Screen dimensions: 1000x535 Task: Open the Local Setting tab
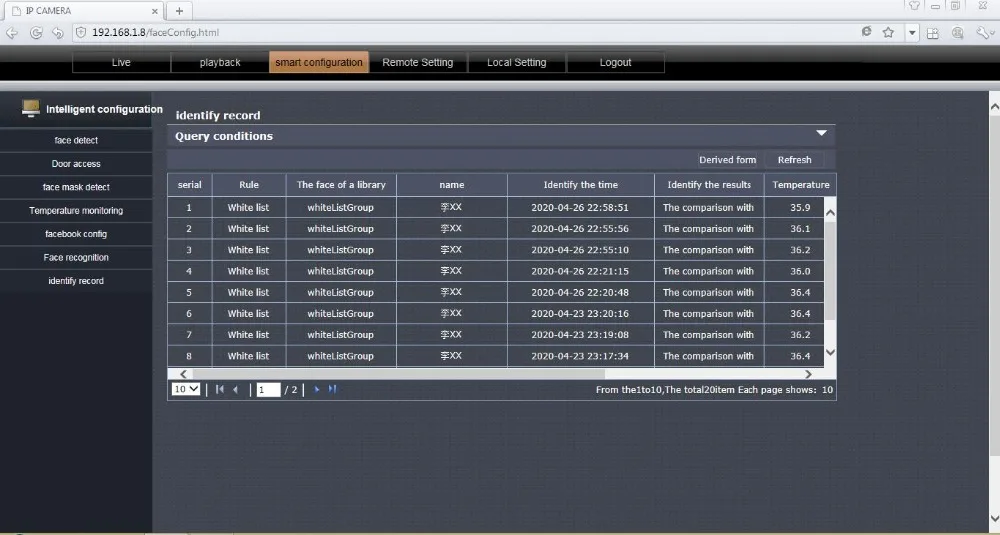[517, 62]
